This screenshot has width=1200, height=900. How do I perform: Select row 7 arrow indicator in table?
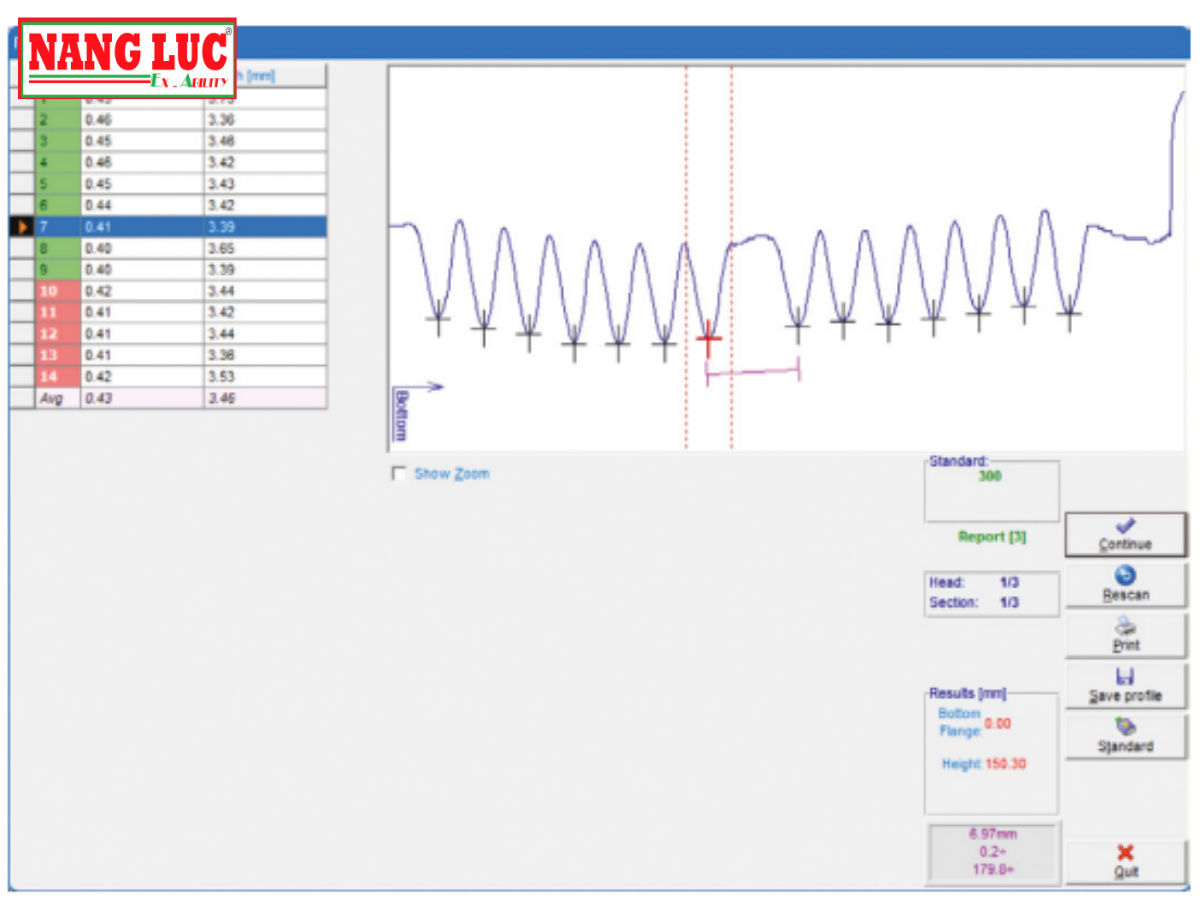22,227
